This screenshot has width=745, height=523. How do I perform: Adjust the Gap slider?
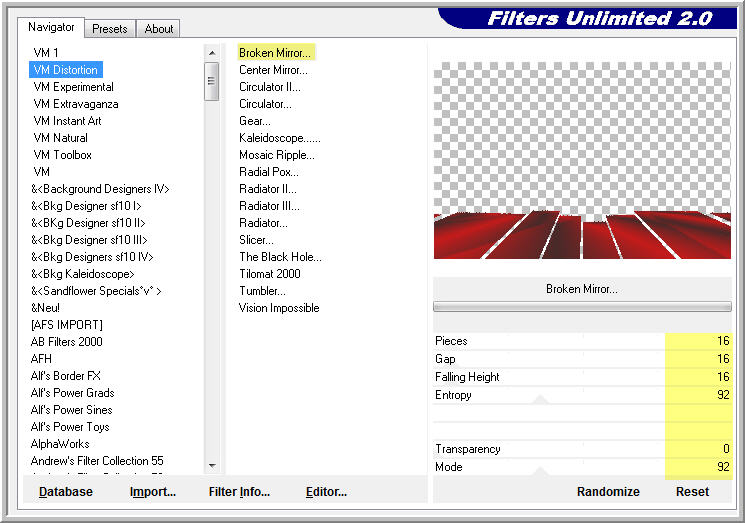pos(583,359)
